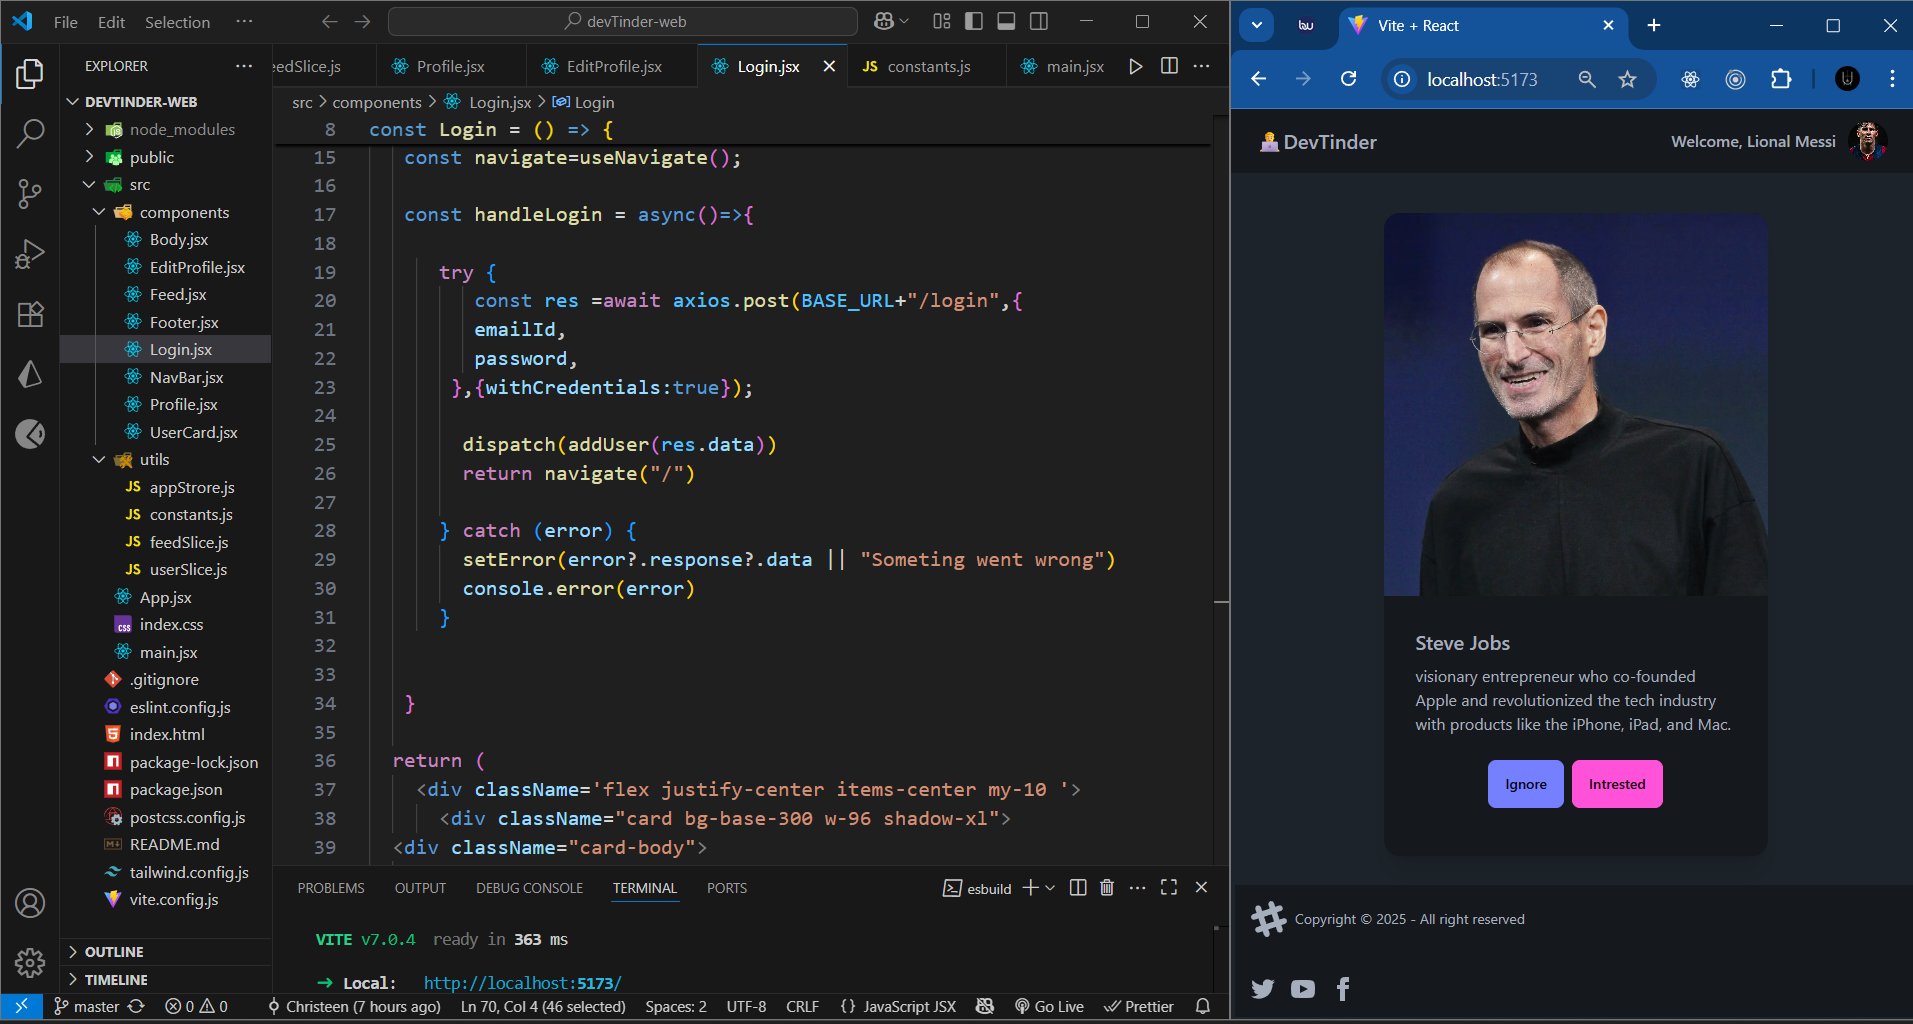The width and height of the screenshot is (1913, 1024).
Task: Click DevTinder logo link
Action: click(1318, 142)
